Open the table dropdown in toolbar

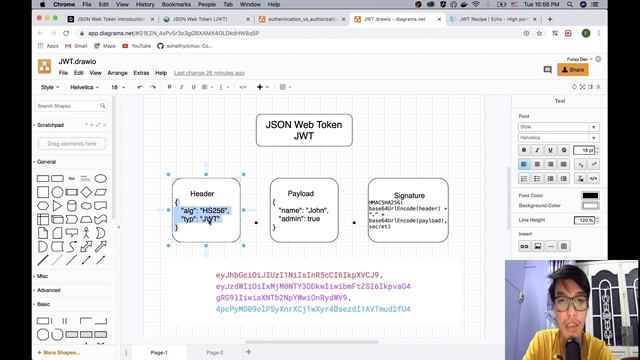(285, 87)
